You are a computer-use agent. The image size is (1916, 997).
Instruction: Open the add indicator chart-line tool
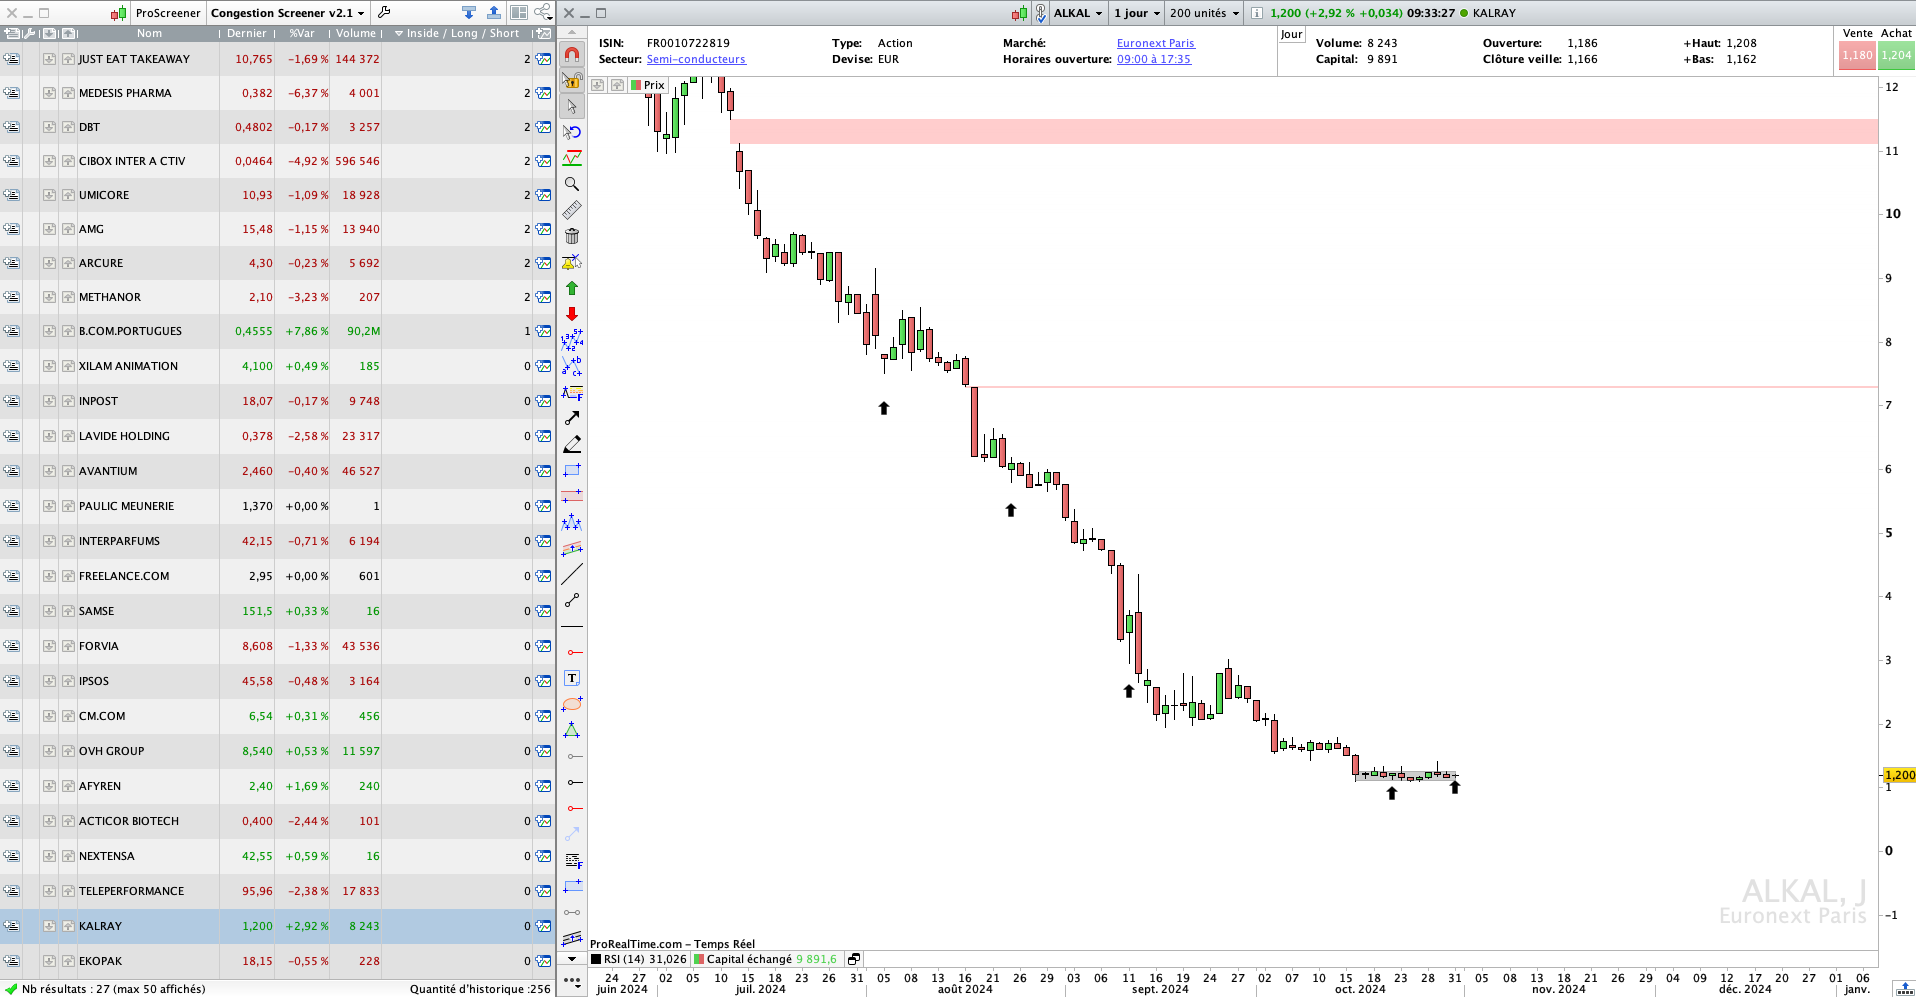click(572, 158)
